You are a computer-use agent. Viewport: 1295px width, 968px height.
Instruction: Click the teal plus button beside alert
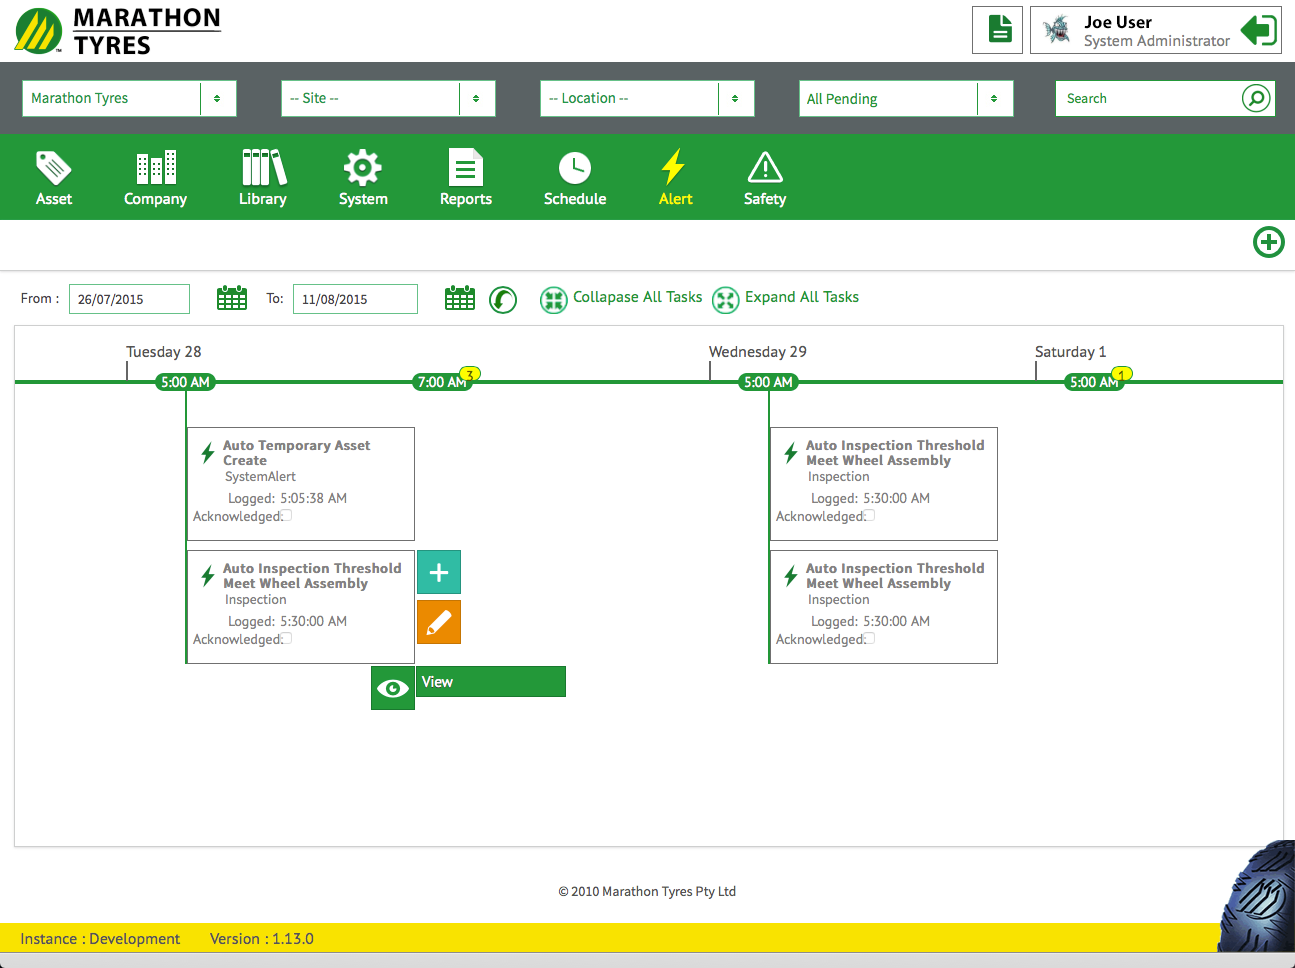click(438, 572)
